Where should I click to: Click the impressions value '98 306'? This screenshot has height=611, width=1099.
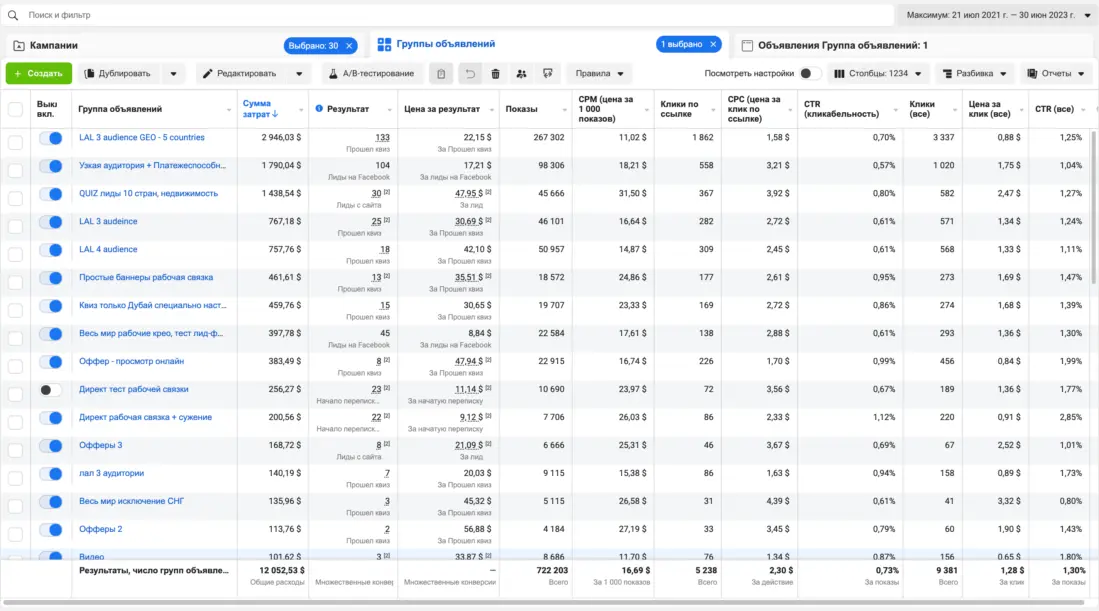(x=551, y=165)
